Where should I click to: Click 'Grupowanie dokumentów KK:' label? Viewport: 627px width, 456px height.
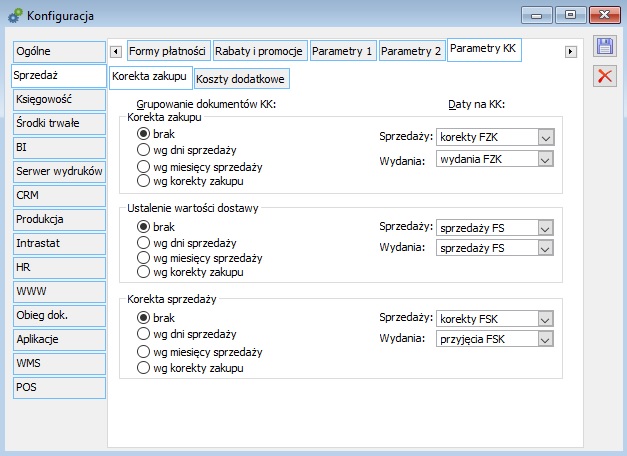click(x=206, y=104)
